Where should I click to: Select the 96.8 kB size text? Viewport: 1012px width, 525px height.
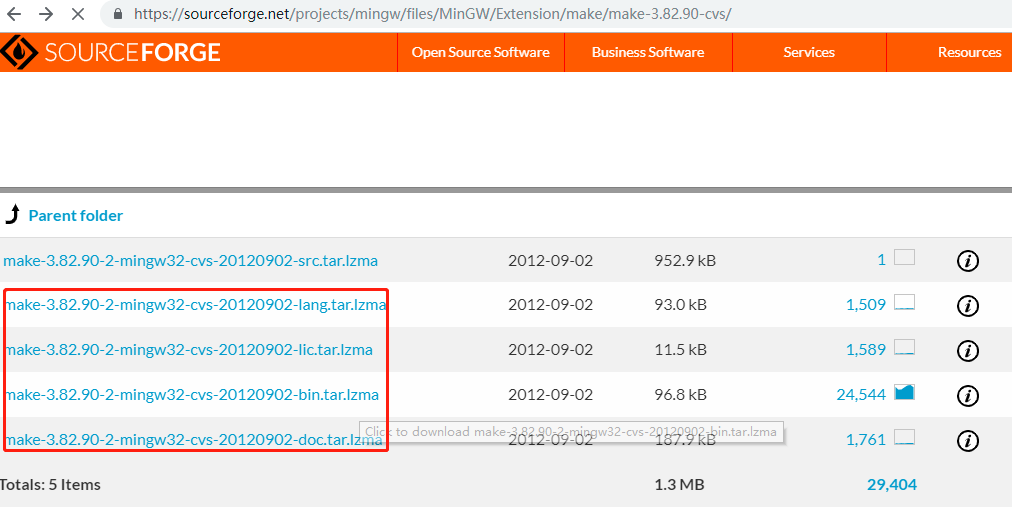[x=680, y=395]
